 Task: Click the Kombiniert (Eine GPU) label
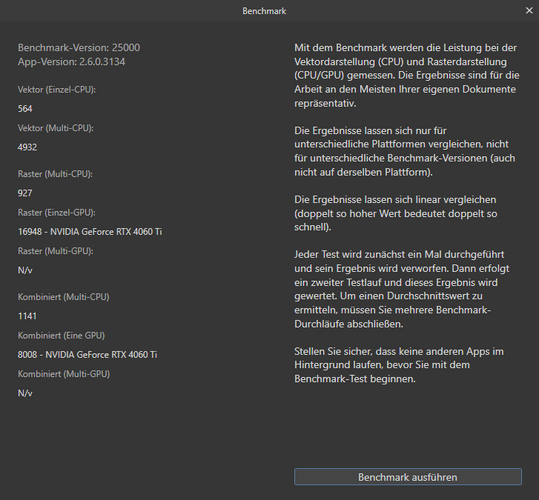pyautogui.click(x=61, y=336)
